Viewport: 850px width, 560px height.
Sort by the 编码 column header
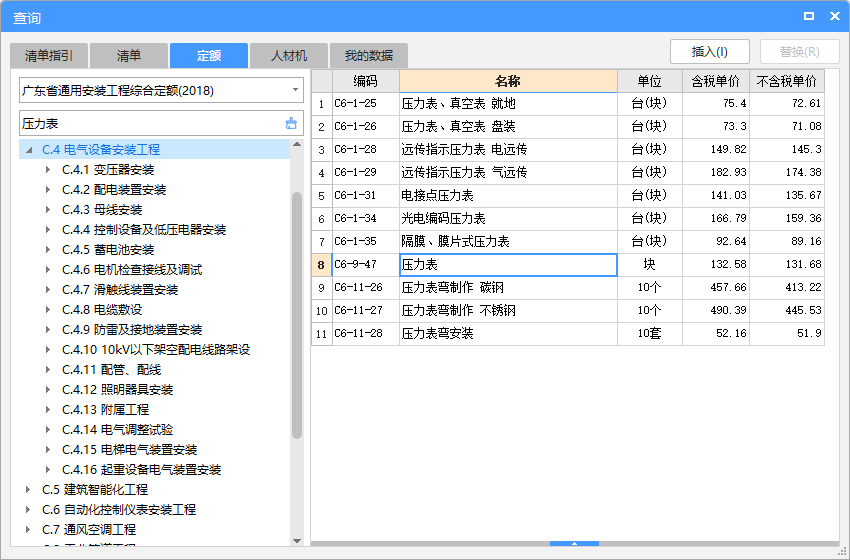pos(366,81)
